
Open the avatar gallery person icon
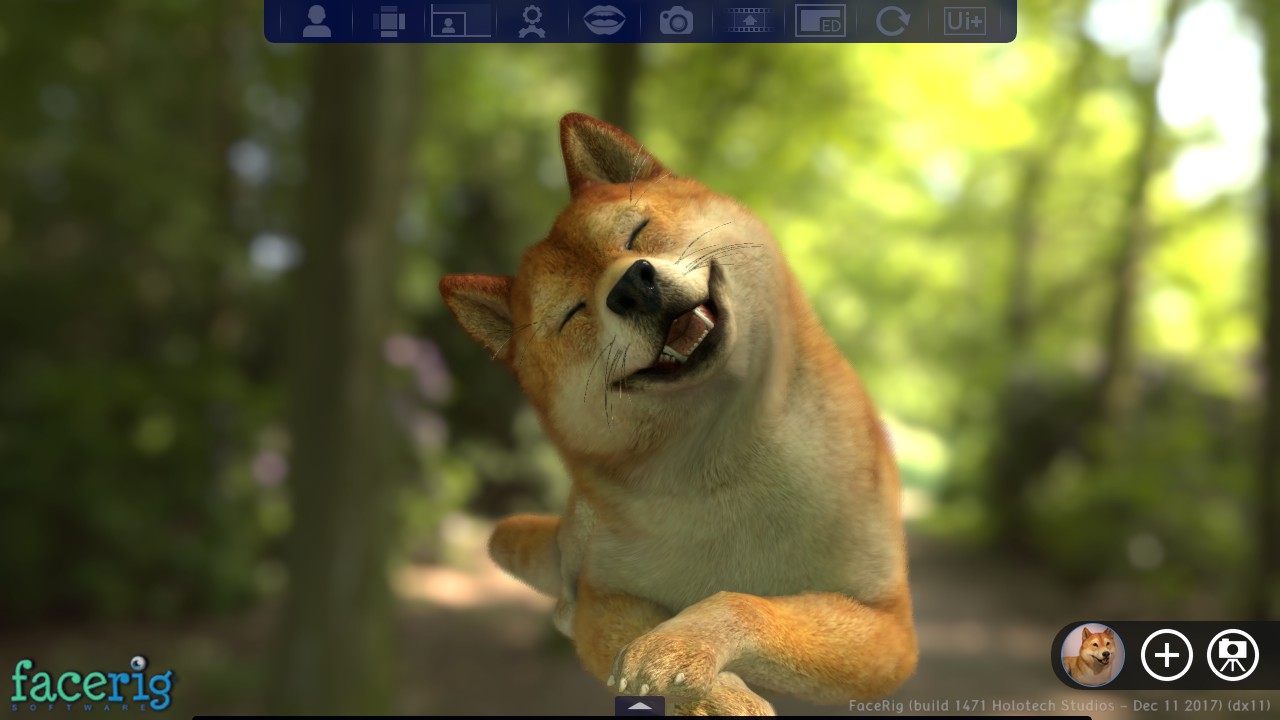pyautogui.click(x=317, y=21)
